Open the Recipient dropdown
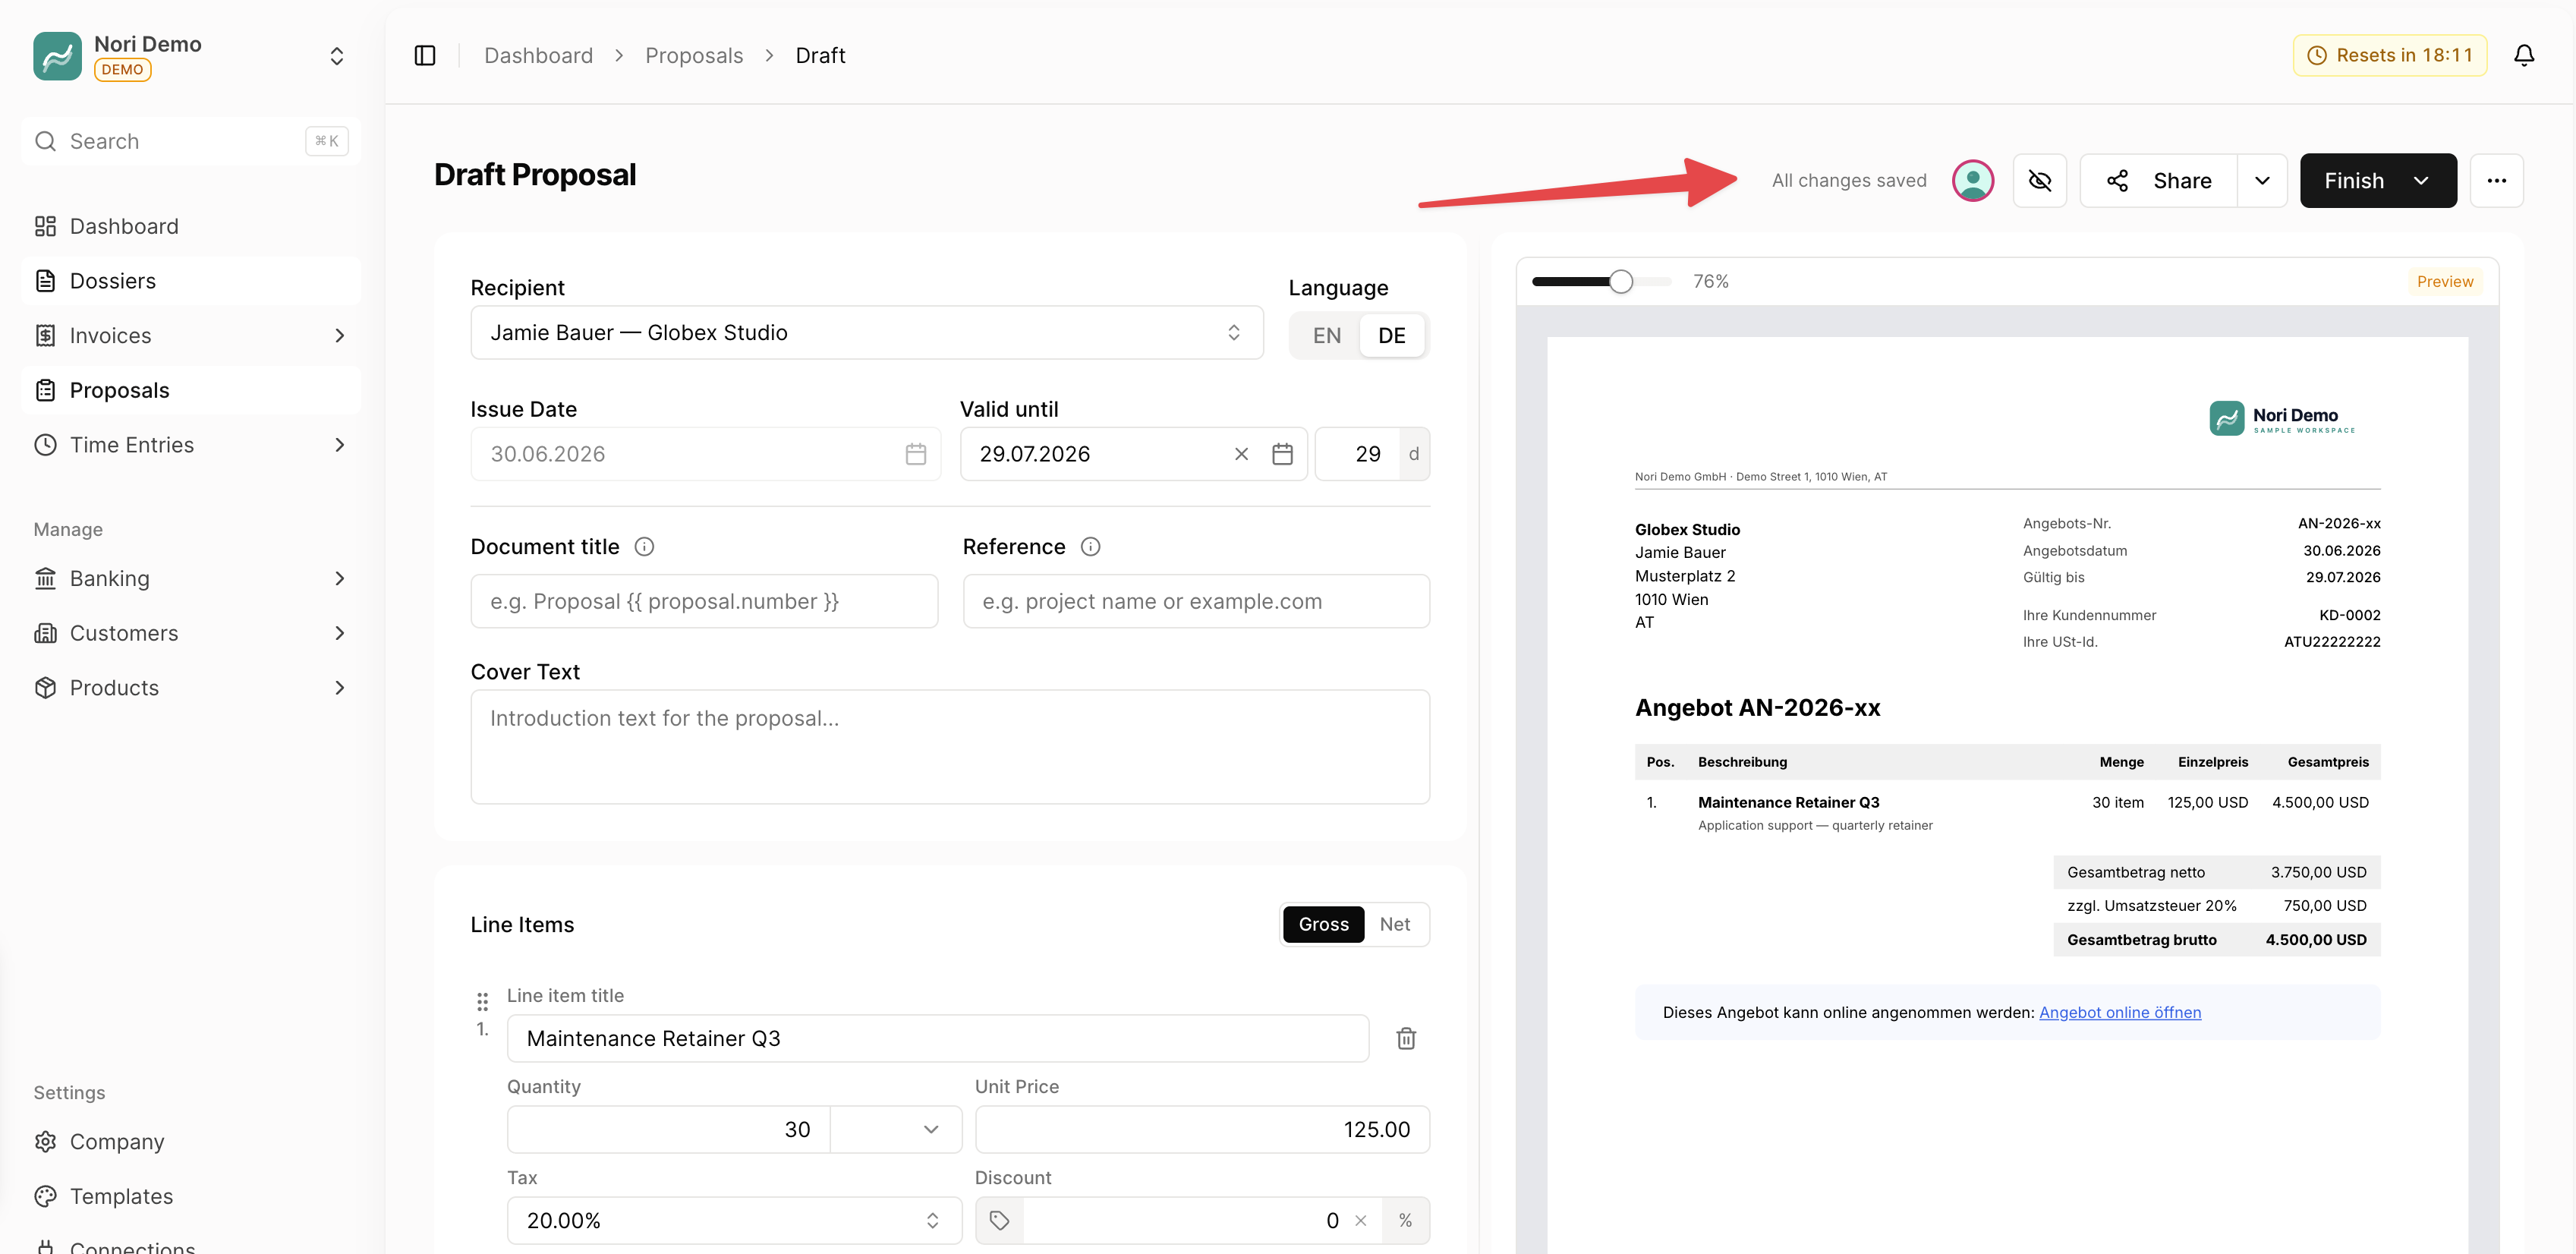 pyautogui.click(x=867, y=333)
